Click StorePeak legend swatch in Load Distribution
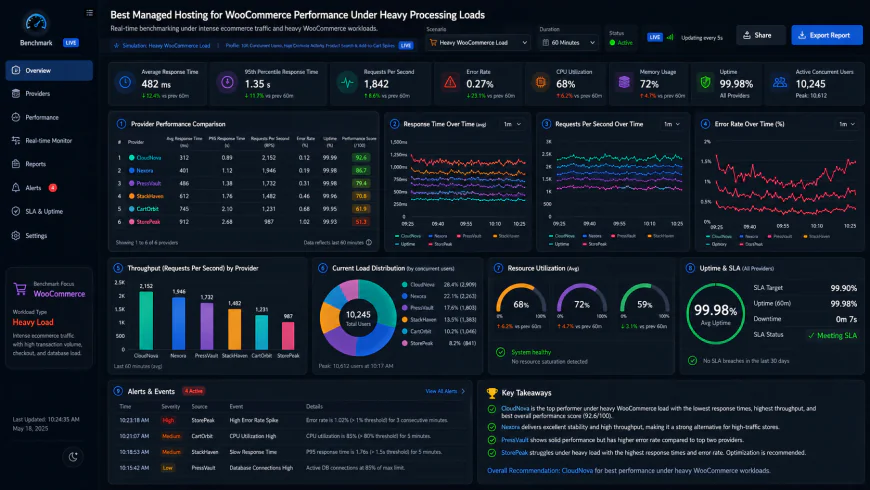 point(404,343)
